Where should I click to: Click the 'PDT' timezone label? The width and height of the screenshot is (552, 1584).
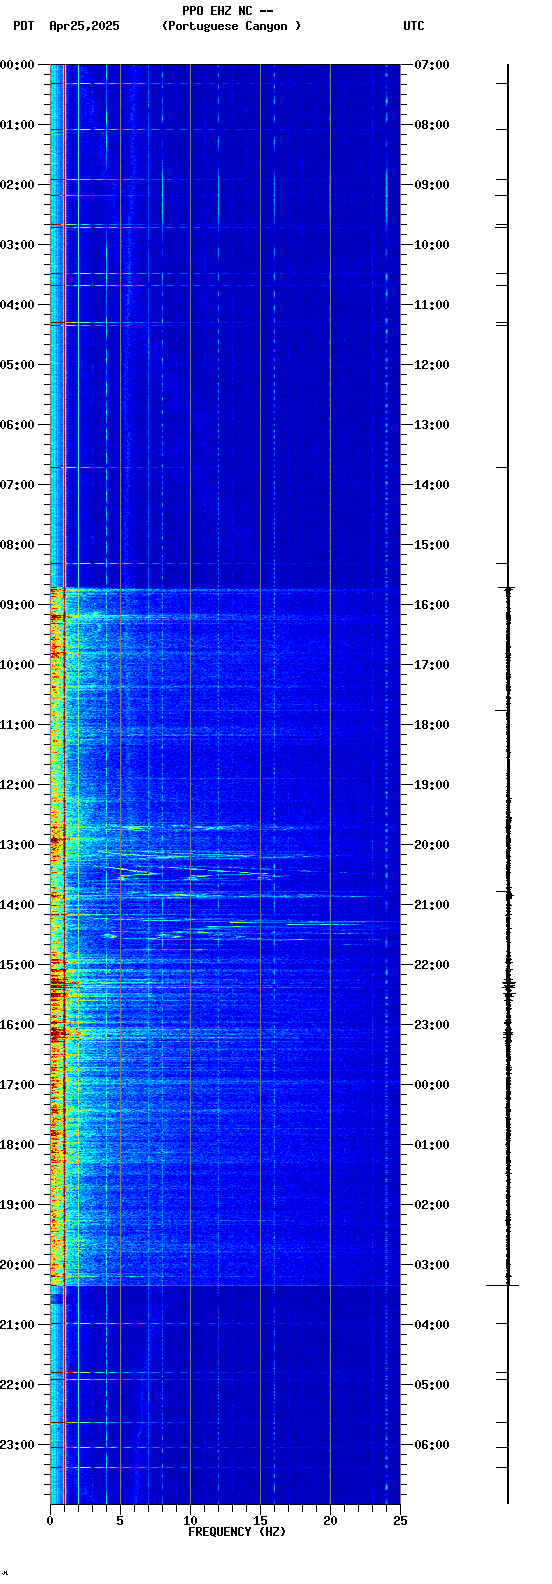coord(23,26)
